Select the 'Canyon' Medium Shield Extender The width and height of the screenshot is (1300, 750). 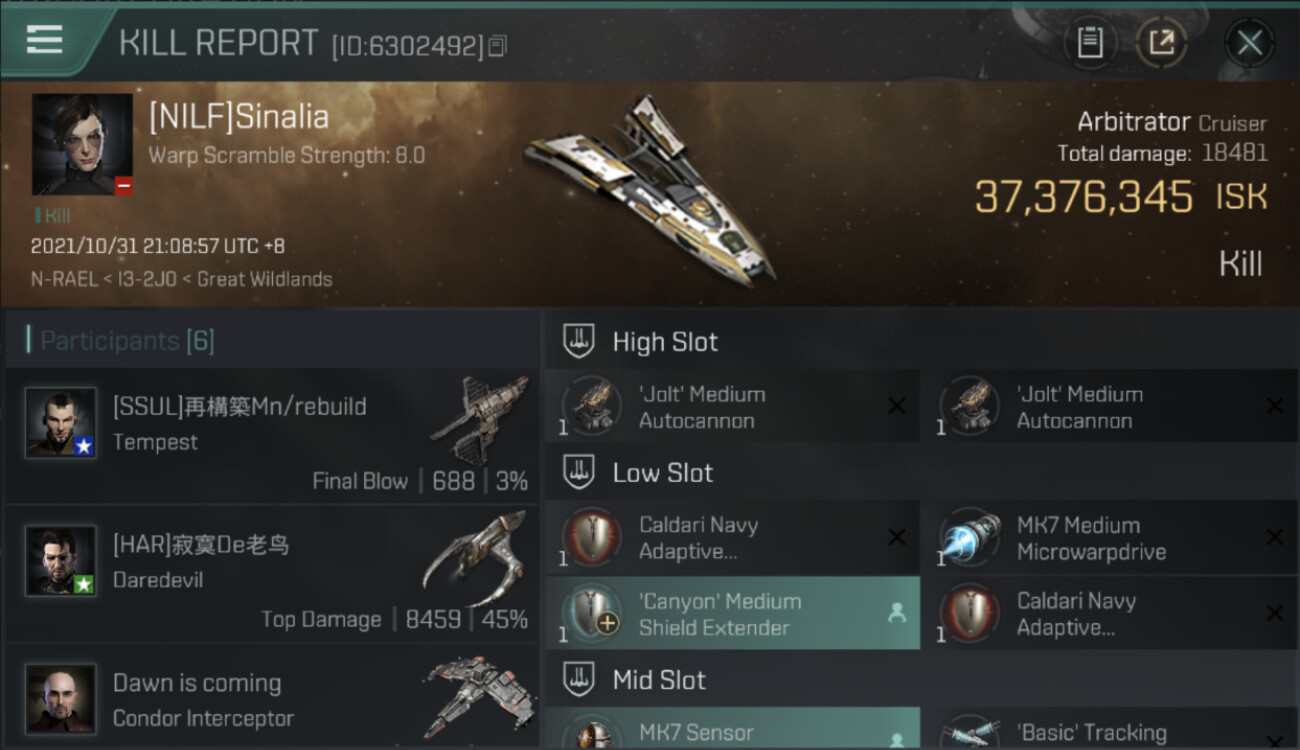pyautogui.click(x=732, y=613)
